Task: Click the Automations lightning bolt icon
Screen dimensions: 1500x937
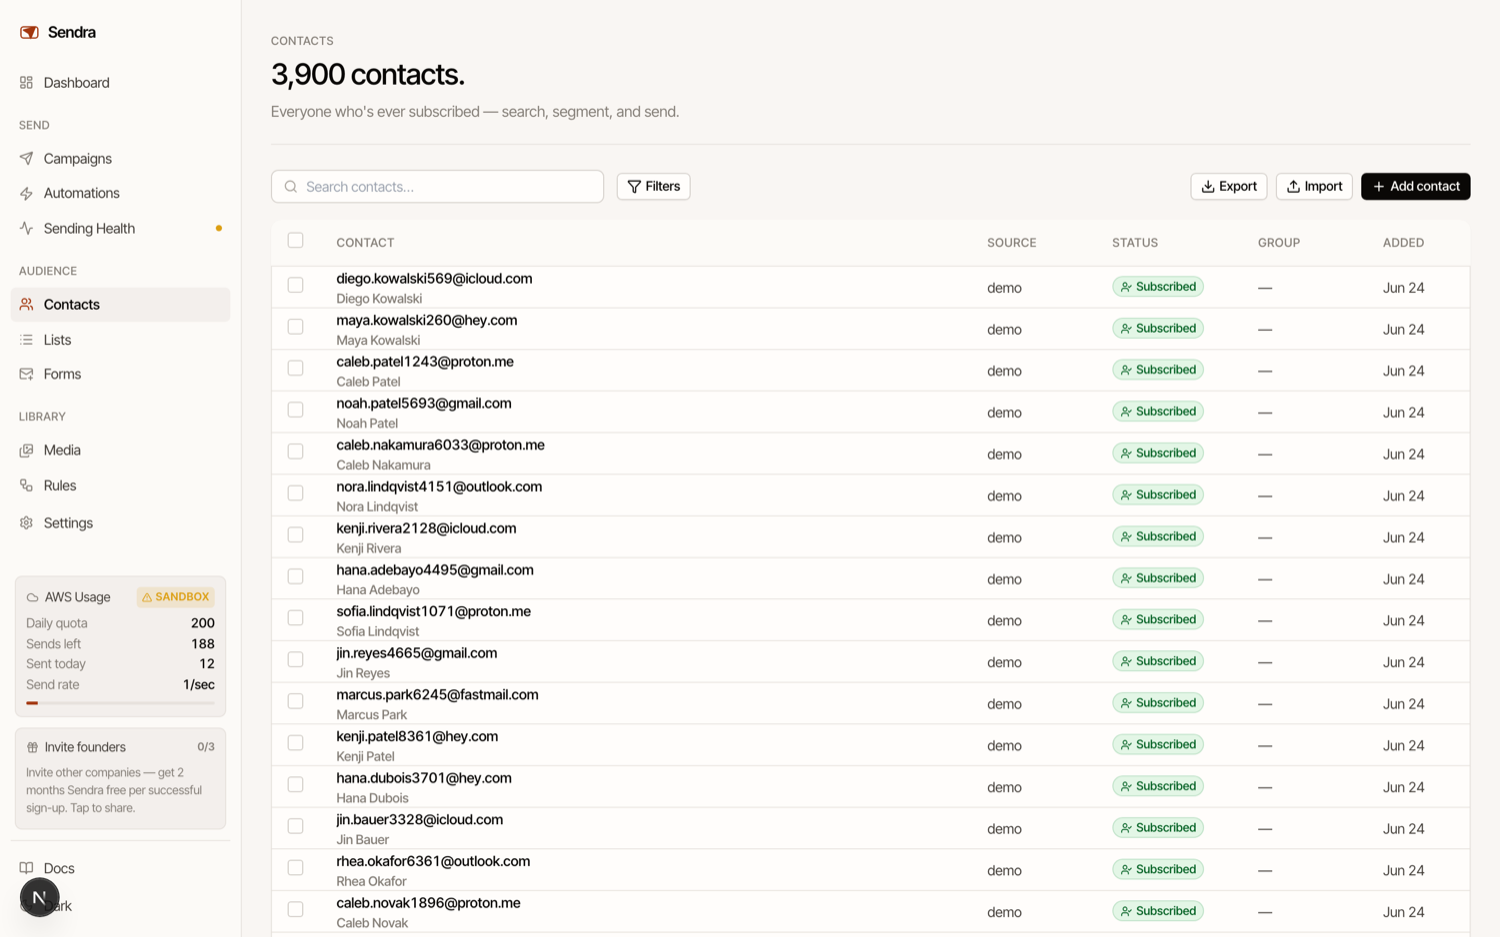Action: point(26,193)
